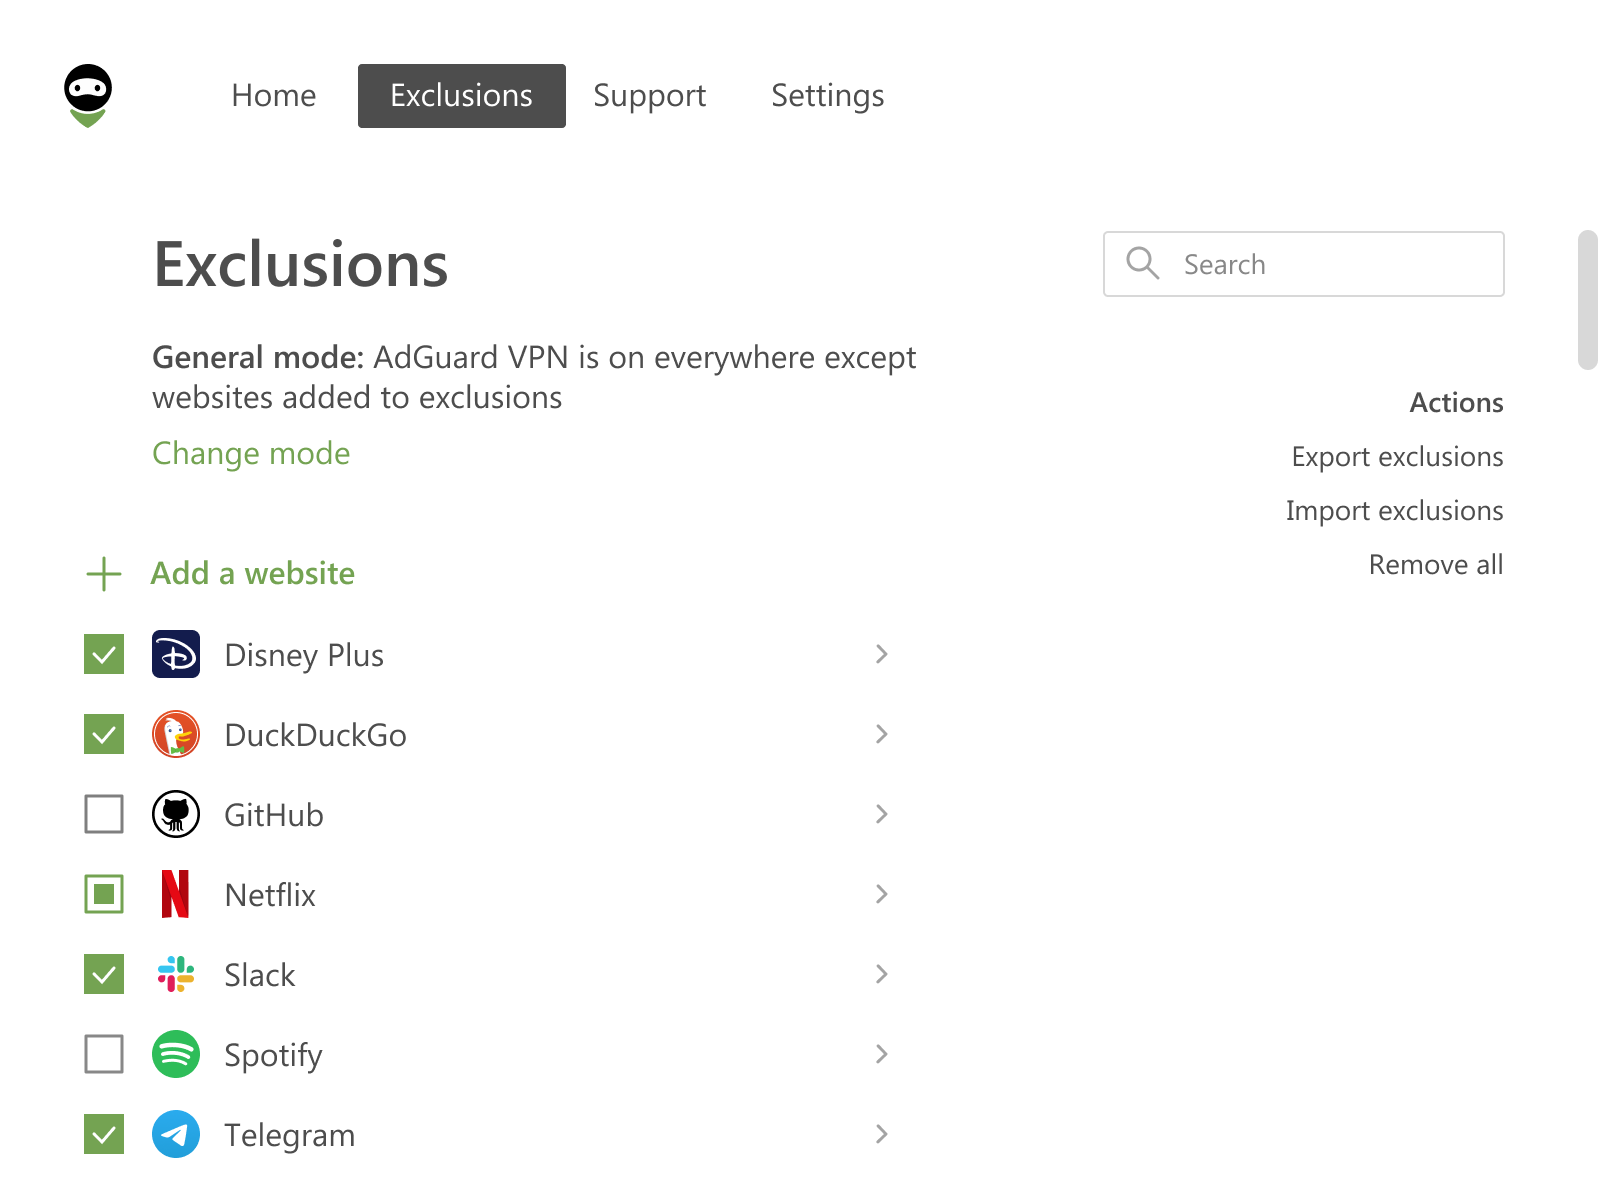
Task: Click the GitHub octocat icon
Action: [176, 815]
